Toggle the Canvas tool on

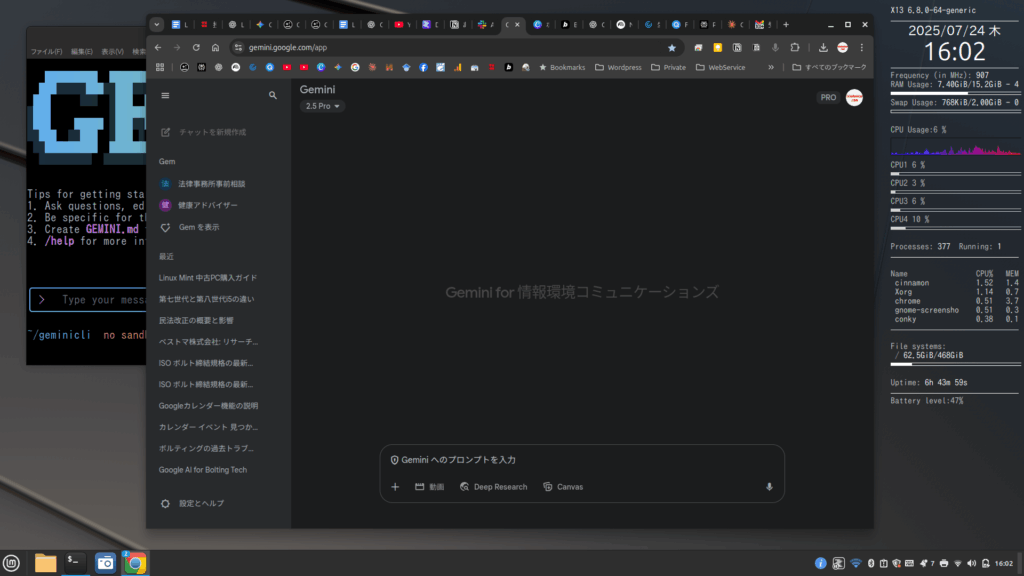tap(563, 487)
